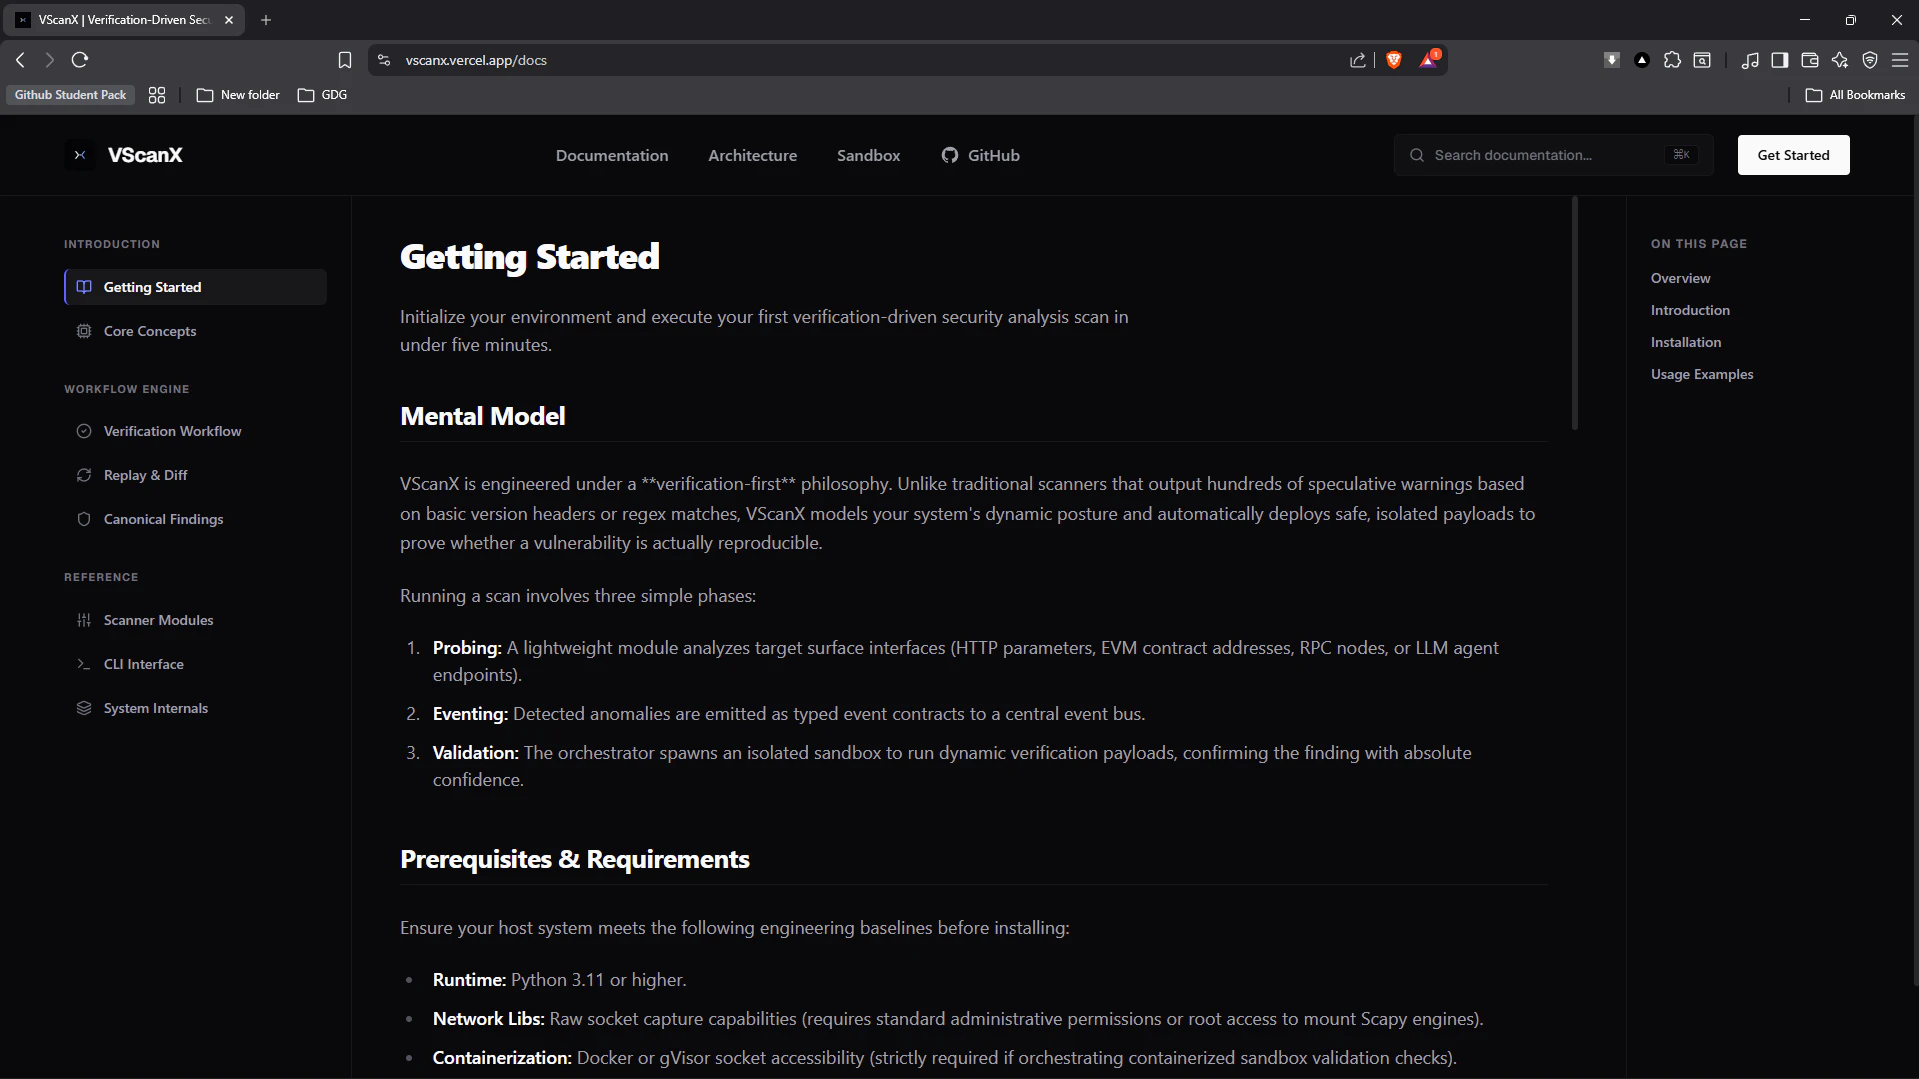Open the Canonical Findings page

click(195, 519)
